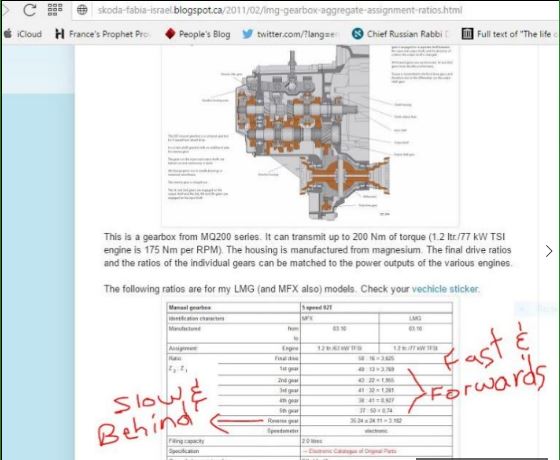The image size is (560, 460).
Task: Reload the page with the refresh icon
Action: click(29, 10)
